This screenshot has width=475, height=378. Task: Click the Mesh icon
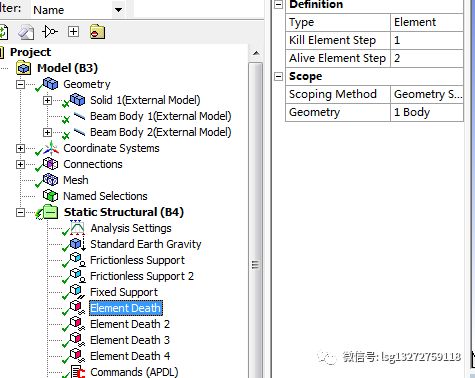point(50,180)
